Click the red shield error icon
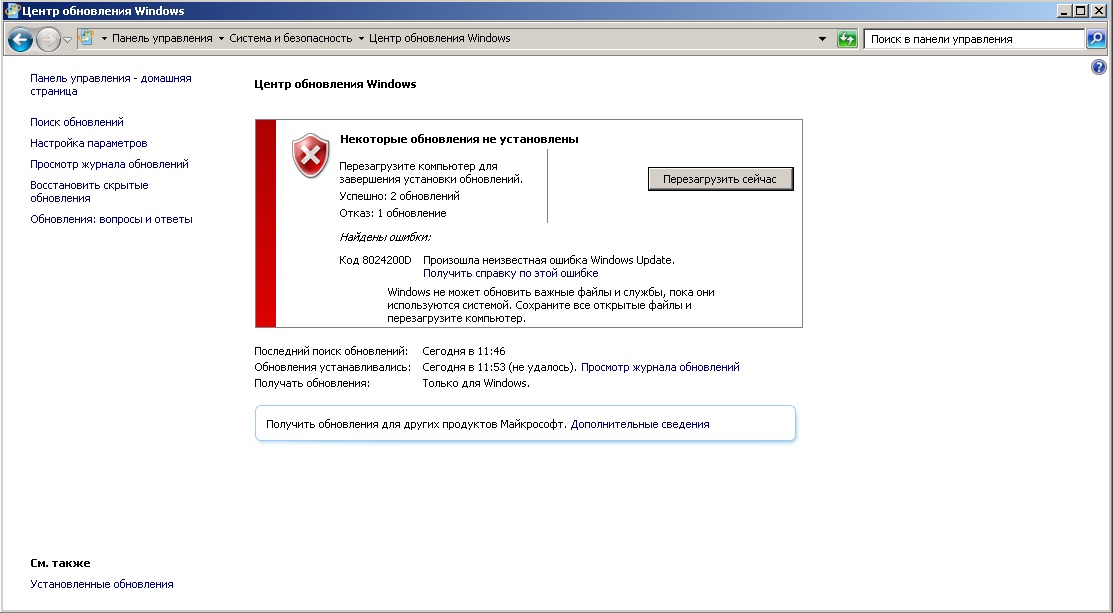1113x613 pixels. [x=310, y=157]
